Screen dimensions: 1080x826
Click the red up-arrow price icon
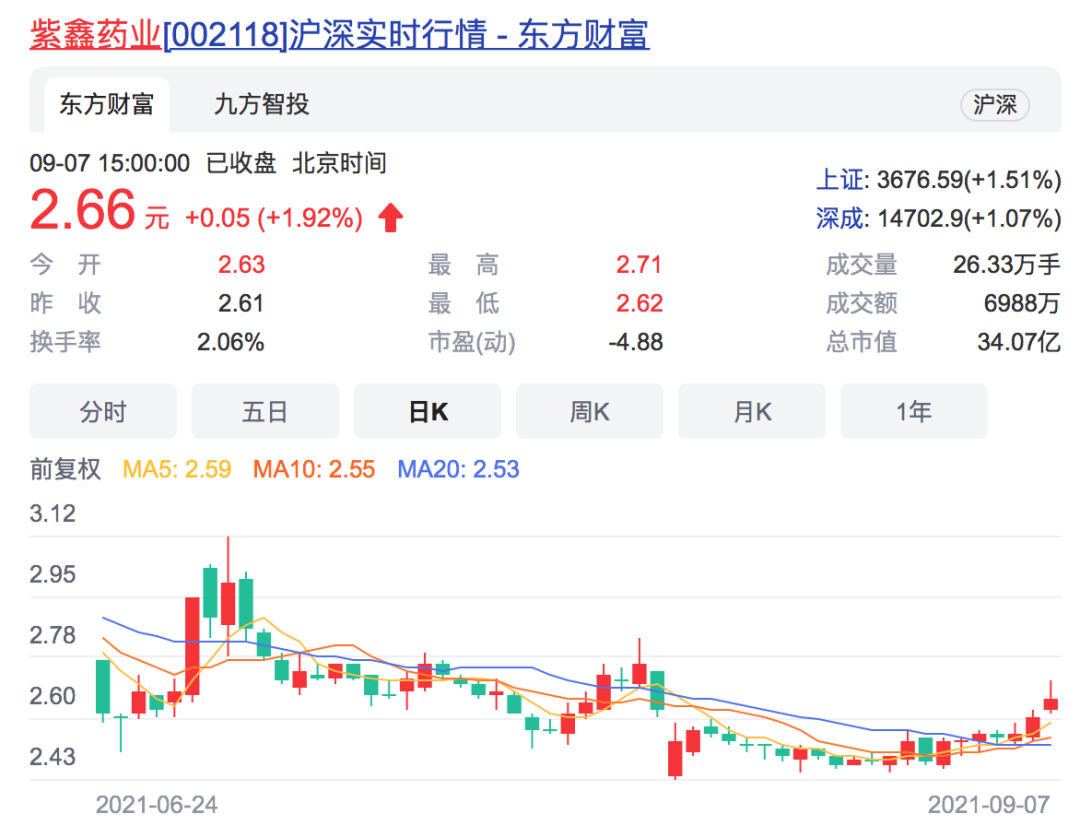pyautogui.click(x=390, y=218)
